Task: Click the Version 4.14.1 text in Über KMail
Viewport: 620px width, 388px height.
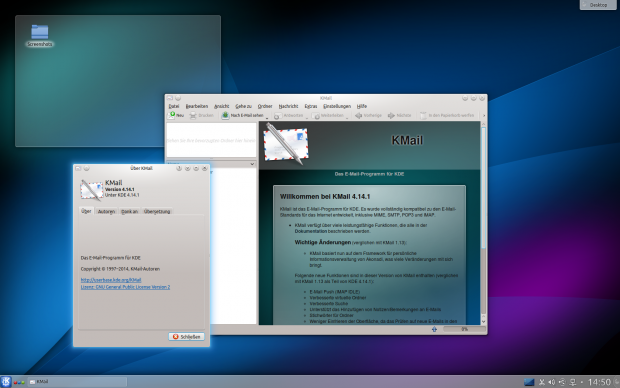Action: pos(120,189)
